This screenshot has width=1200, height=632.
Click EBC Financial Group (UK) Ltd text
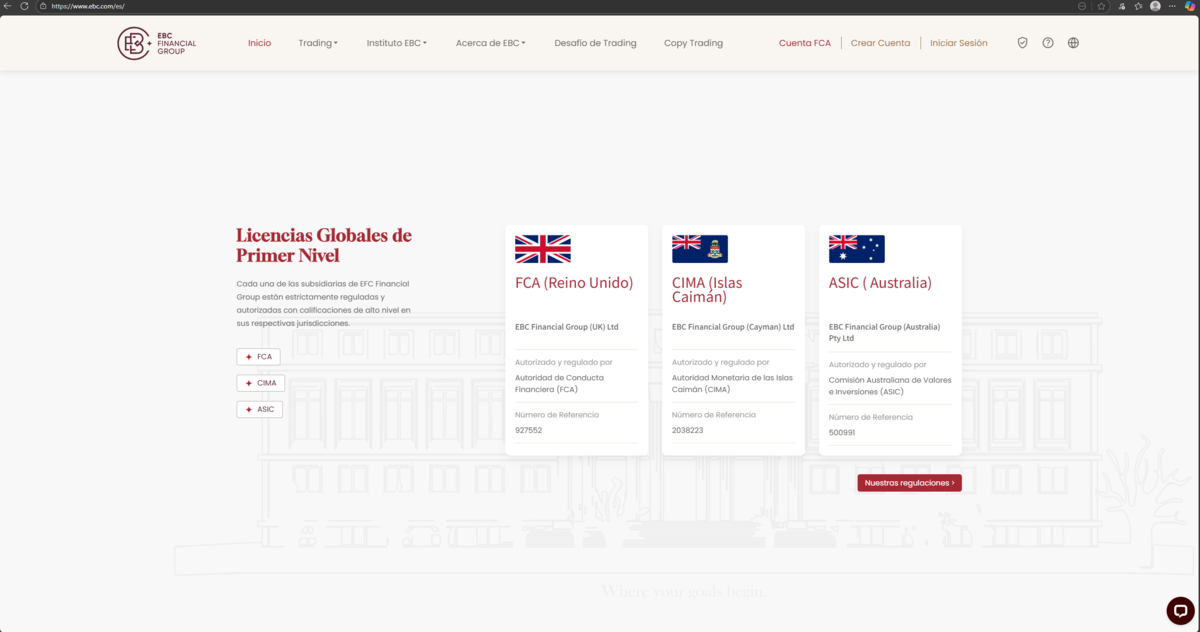567,327
